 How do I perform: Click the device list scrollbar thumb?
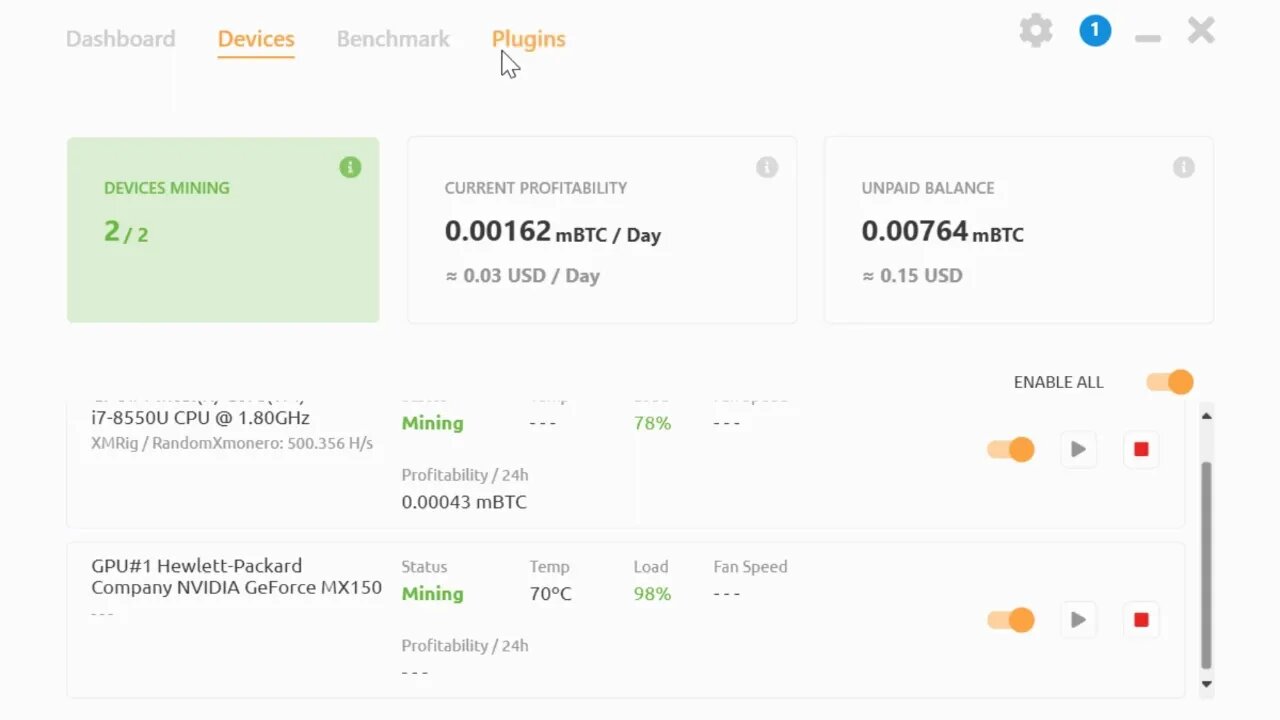coord(1206,565)
